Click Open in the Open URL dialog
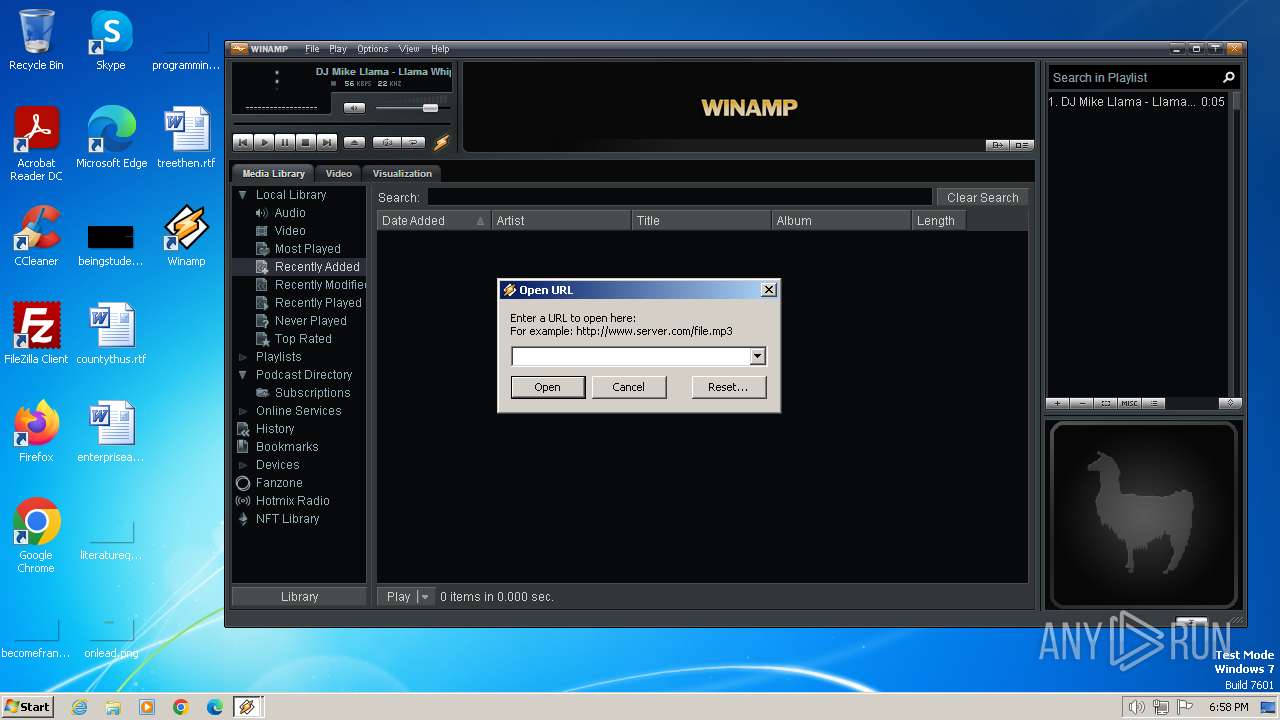 [x=547, y=387]
